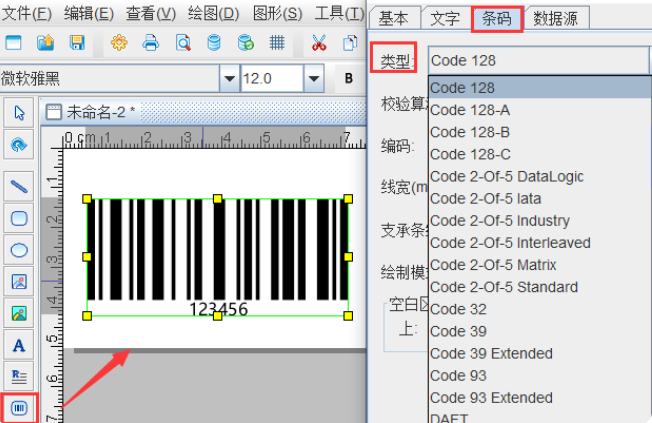Select the rounded rectangle tool
Image resolution: width=652 pixels, height=423 pixels.
pos(19,218)
